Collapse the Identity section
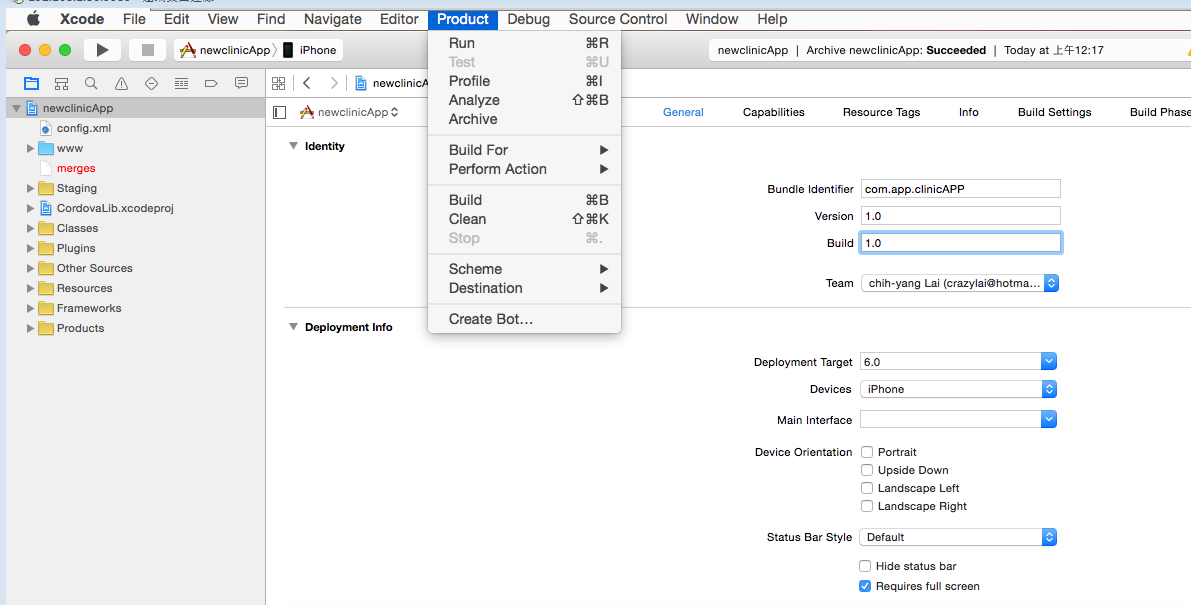1191x605 pixels. pos(293,146)
